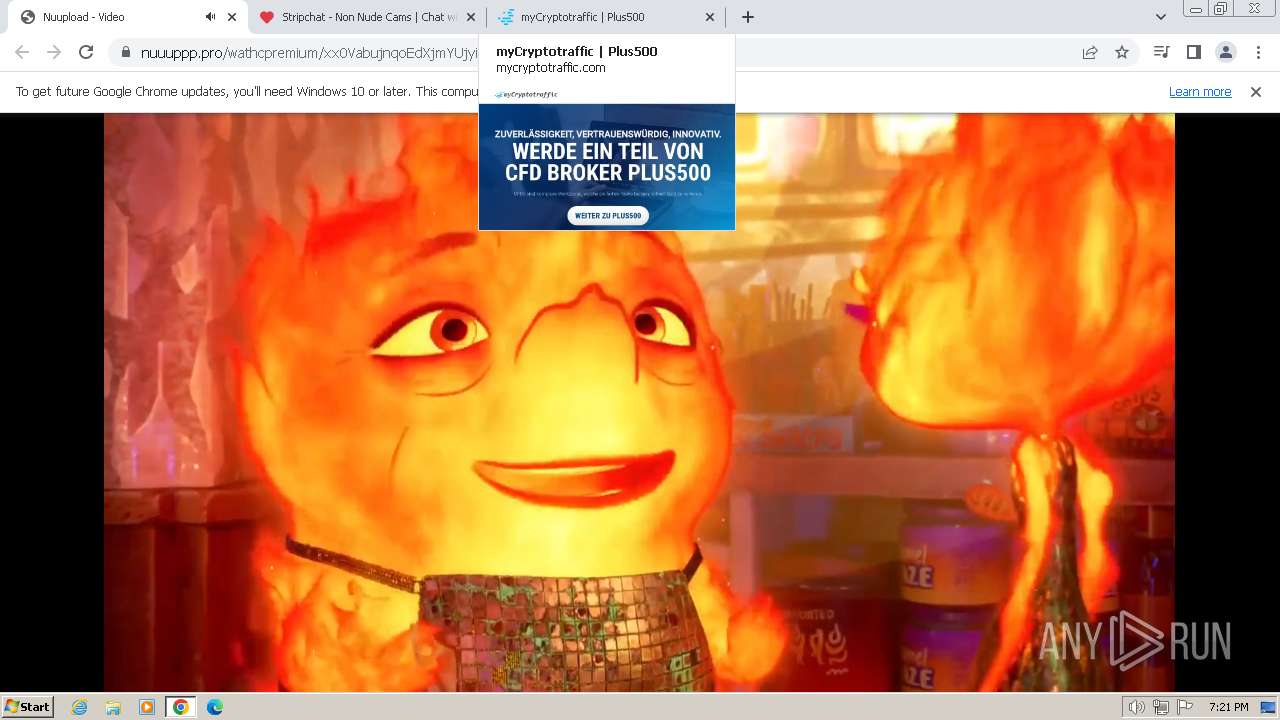
Task: Click the nuuuppp.pro address bar URL
Action: [x=309, y=52]
